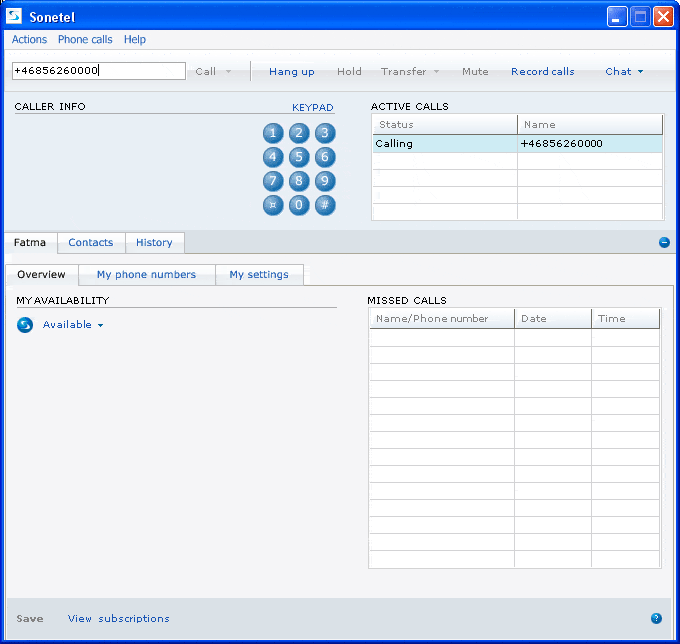Click the phone number input field
Image resolution: width=680 pixels, height=644 pixels.
(x=99, y=71)
